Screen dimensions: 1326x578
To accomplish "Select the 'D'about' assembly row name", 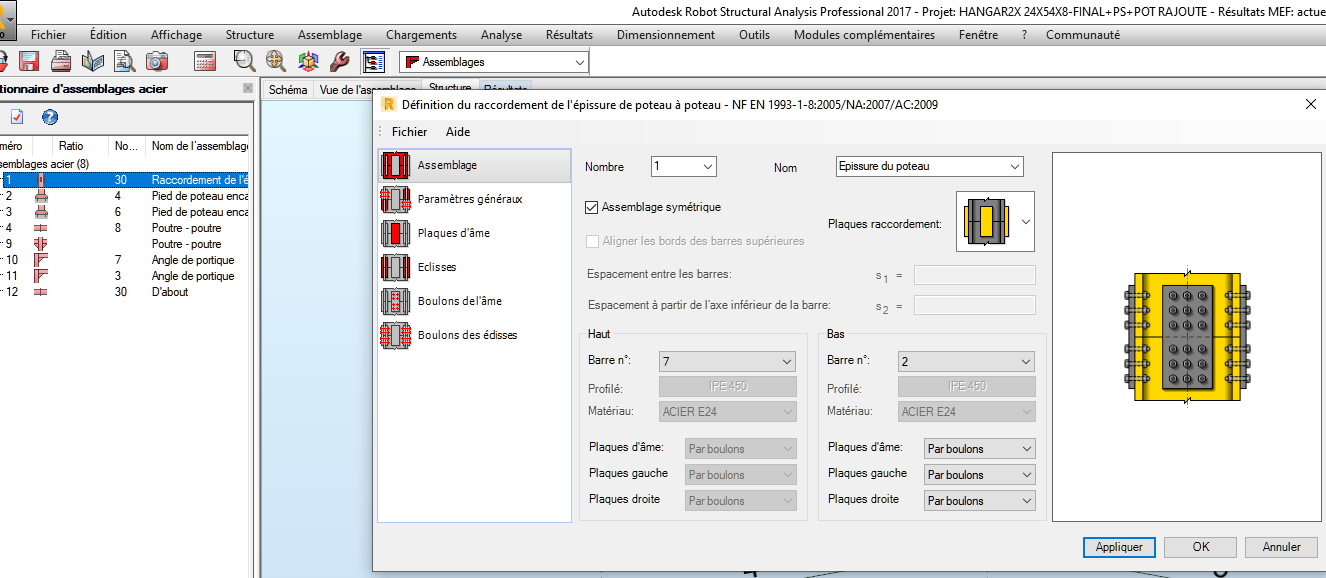I will pyautogui.click(x=170, y=292).
